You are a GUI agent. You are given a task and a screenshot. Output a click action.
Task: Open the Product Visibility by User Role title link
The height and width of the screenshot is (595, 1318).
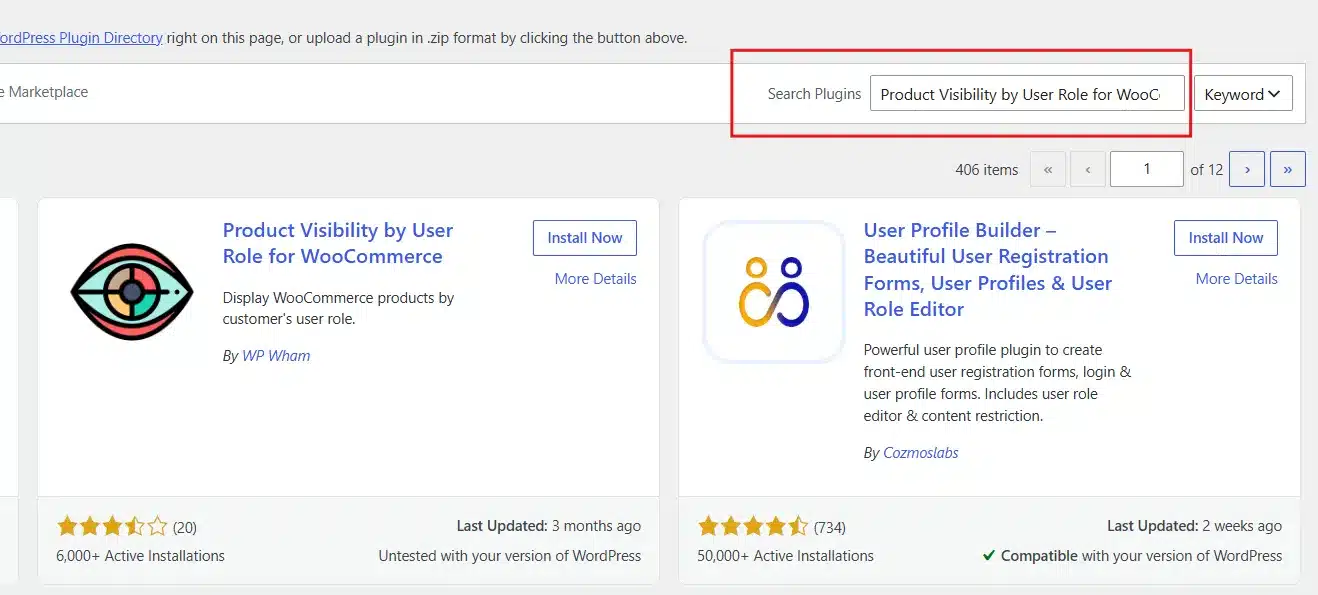point(338,243)
